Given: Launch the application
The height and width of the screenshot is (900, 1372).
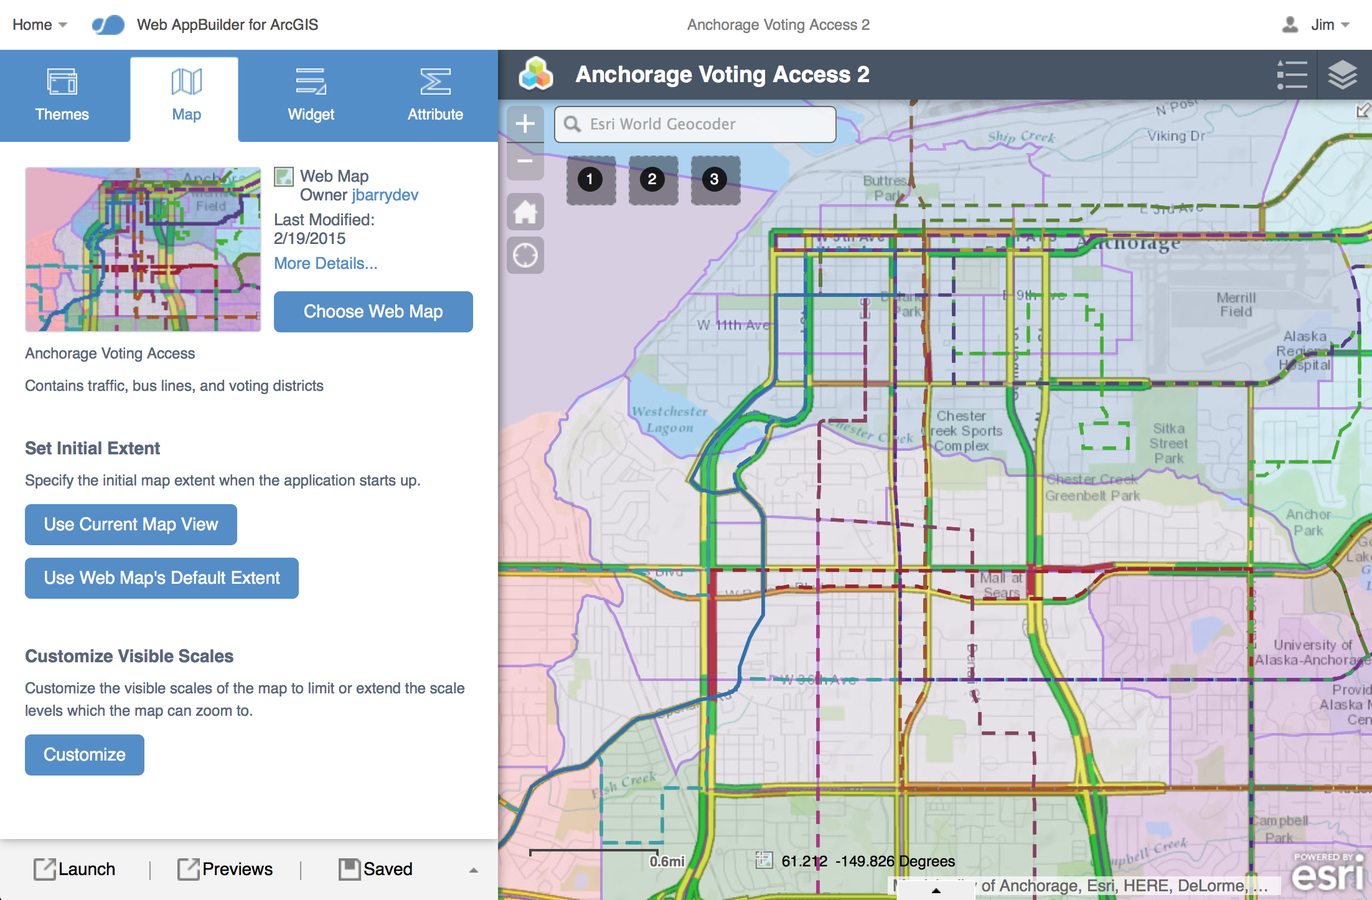Looking at the screenshot, I should 75,869.
